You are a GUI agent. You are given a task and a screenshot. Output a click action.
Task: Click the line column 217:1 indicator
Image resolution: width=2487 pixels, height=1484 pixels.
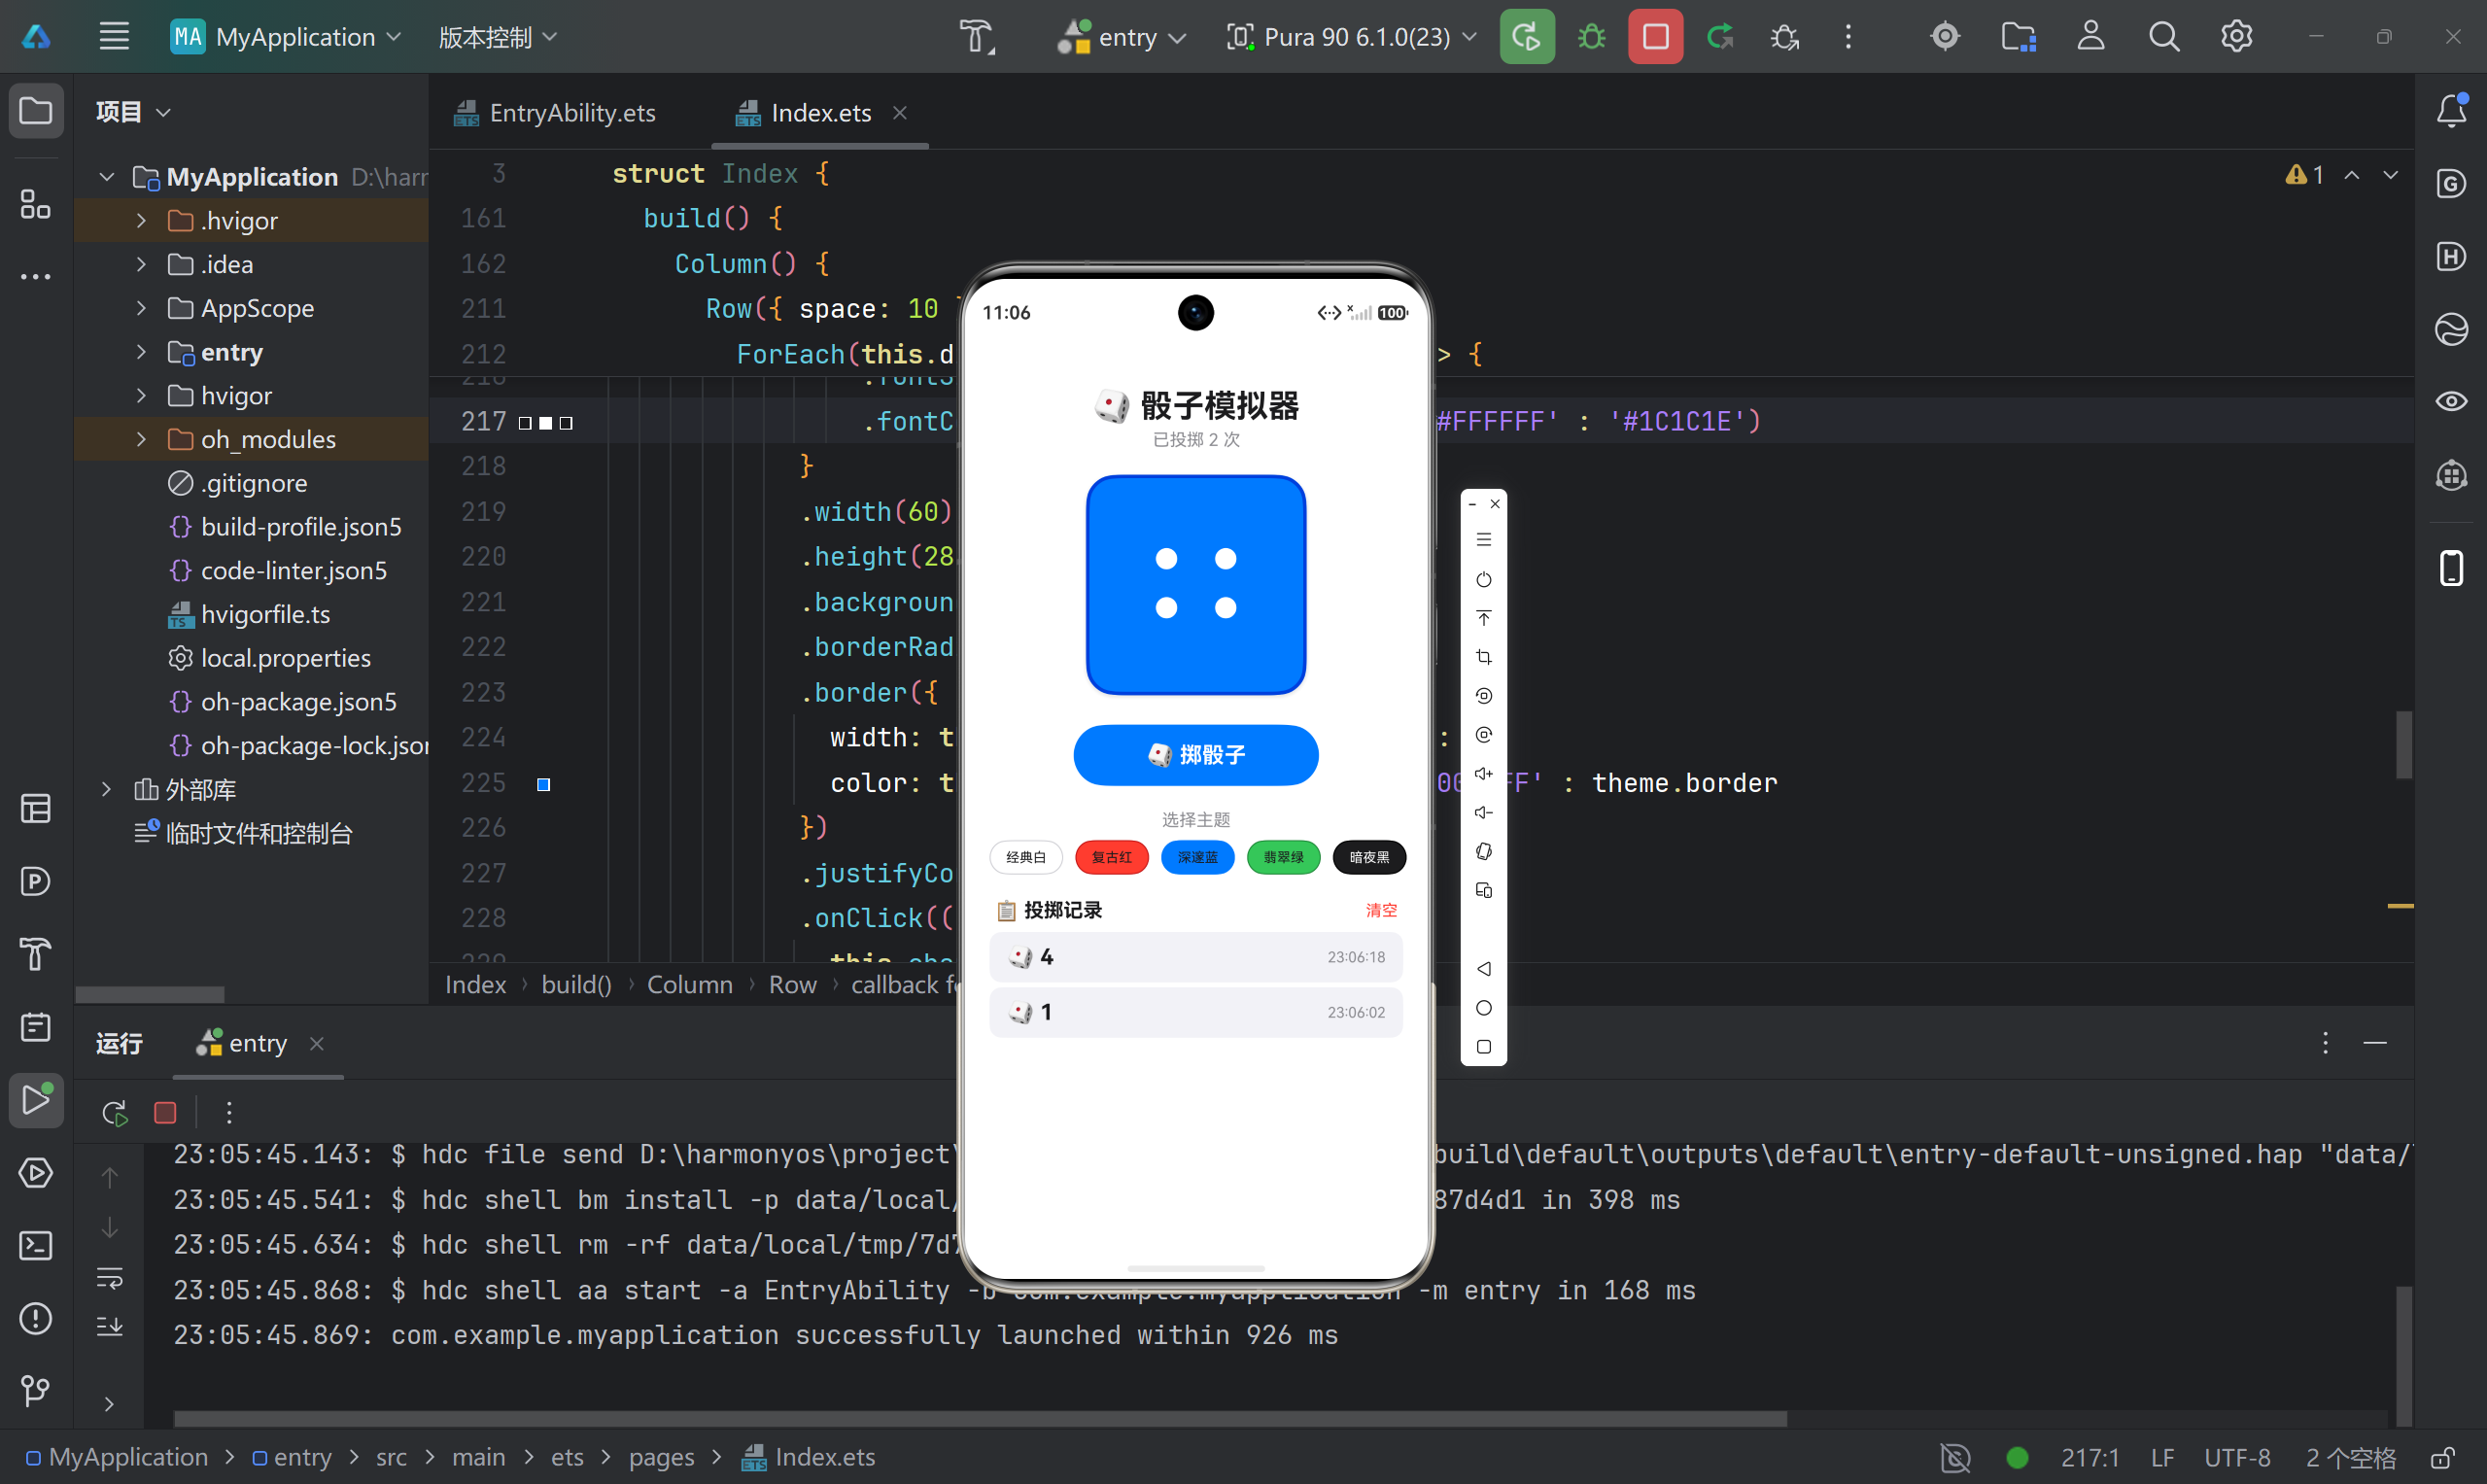pyautogui.click(x=2090, y=1458)
